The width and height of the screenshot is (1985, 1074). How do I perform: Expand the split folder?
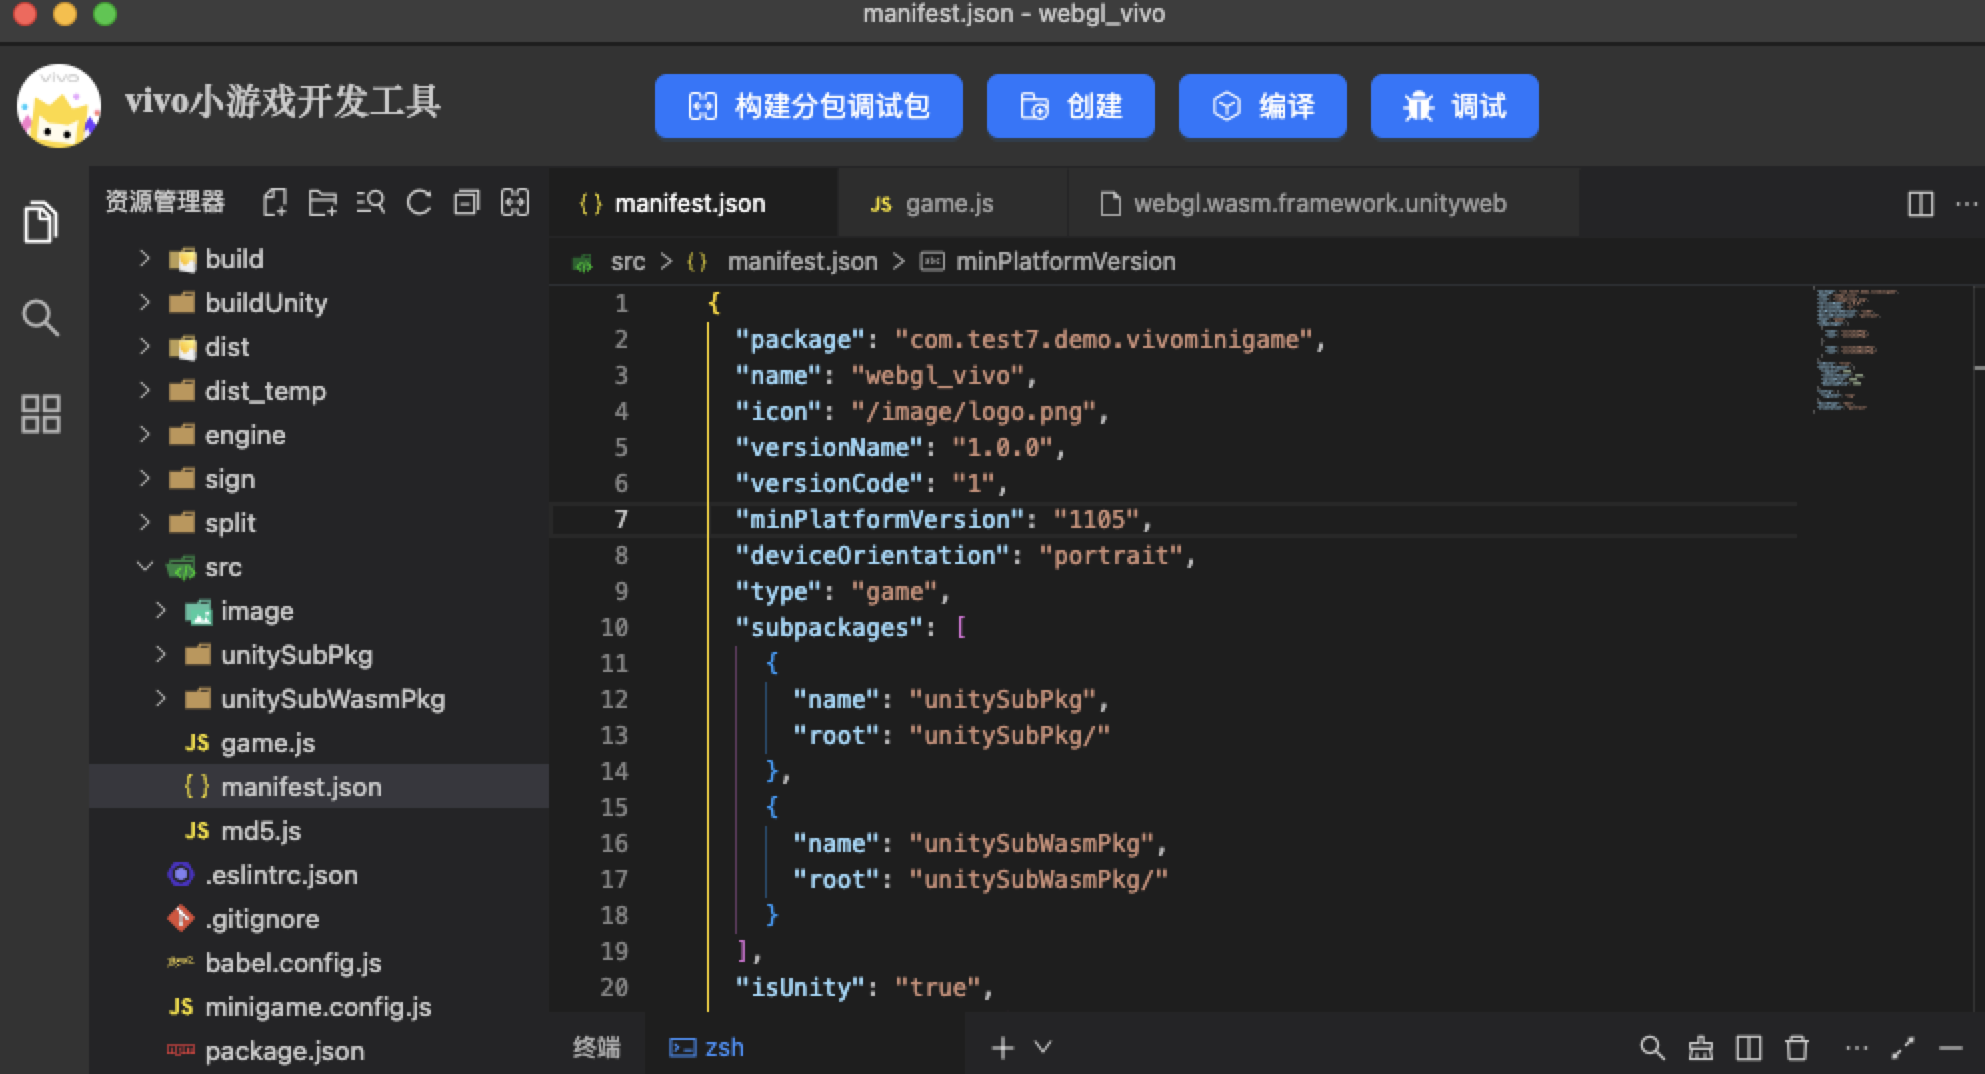pos(319,523)
